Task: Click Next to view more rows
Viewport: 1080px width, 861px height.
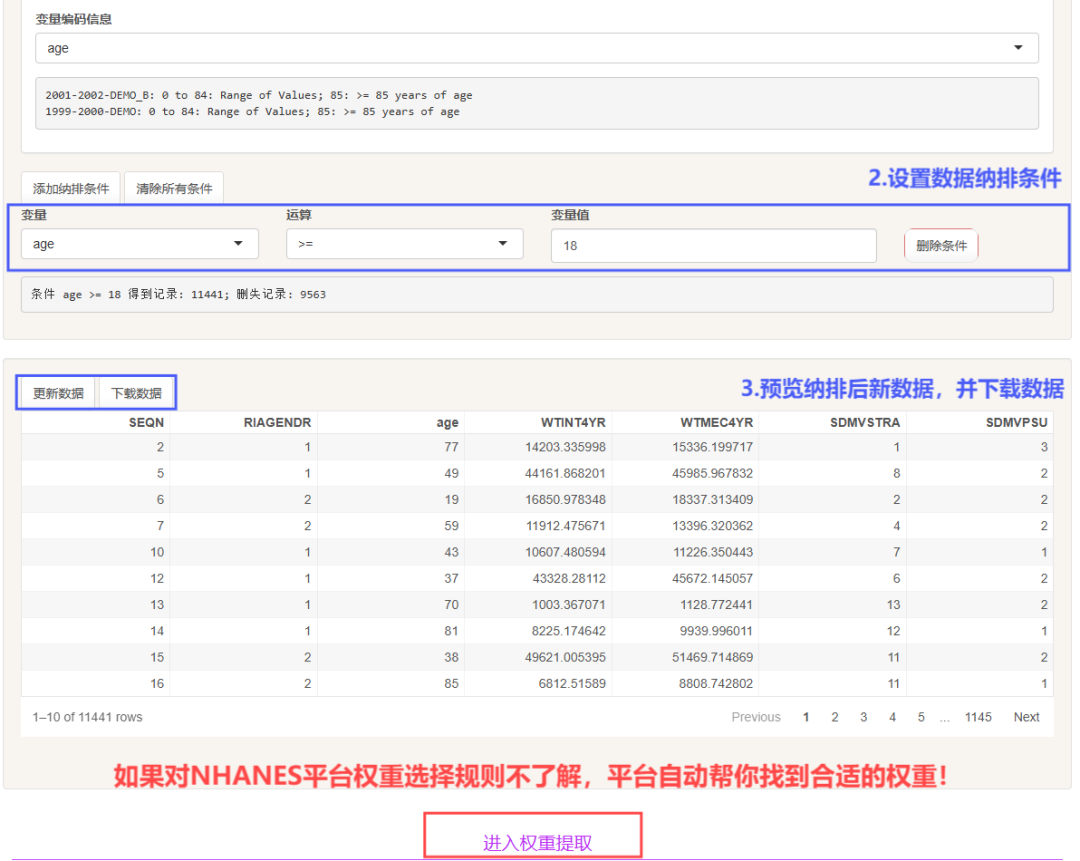Action: pyautogui.click(x=1026, y=717)
